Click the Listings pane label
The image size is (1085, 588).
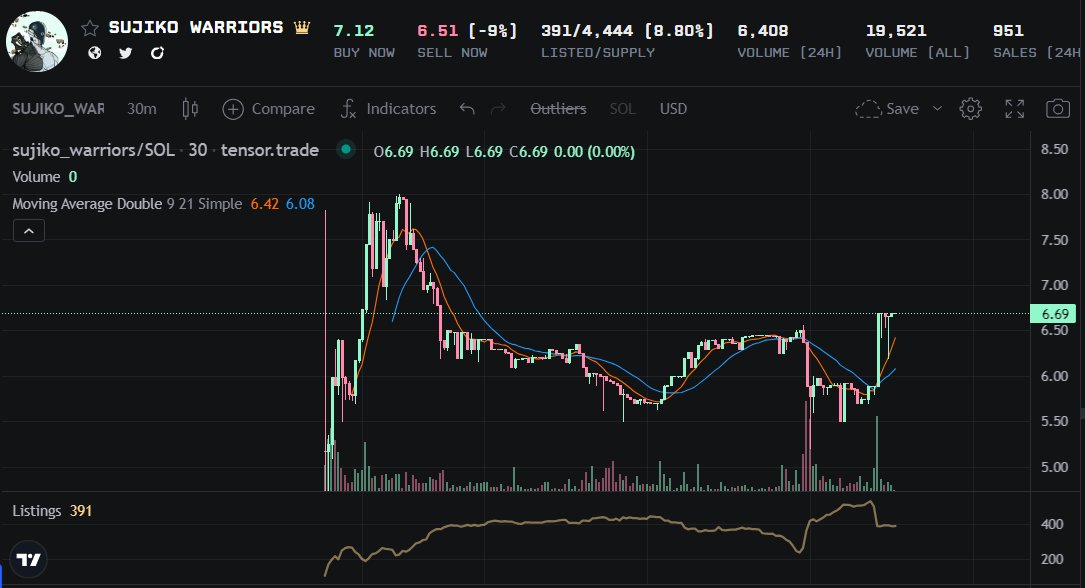pos(37,511)
